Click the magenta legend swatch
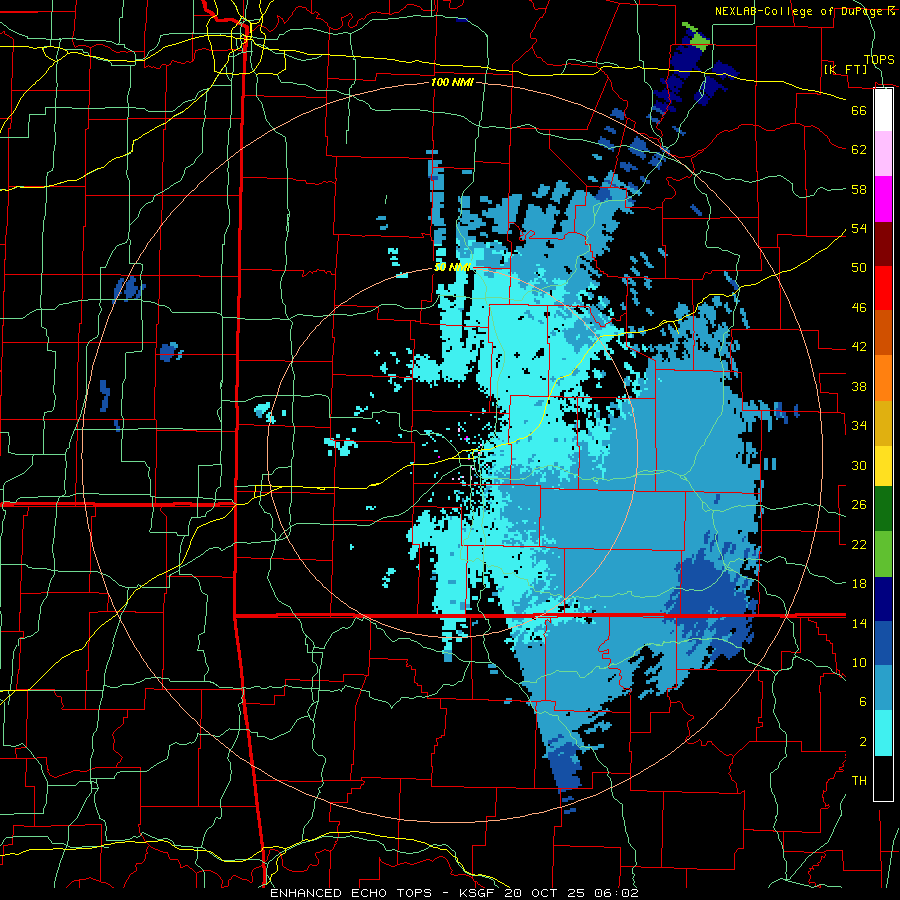 [x=883, y=199]
